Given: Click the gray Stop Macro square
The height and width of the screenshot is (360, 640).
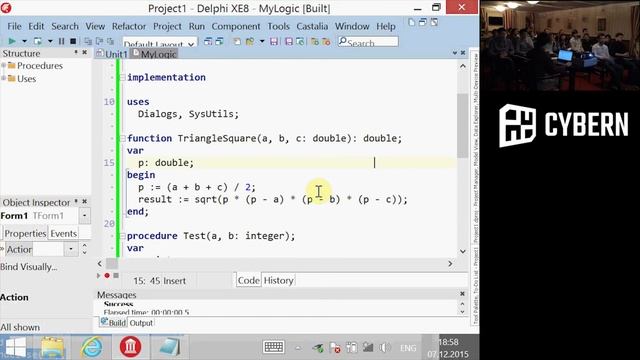Looking at the screenshot, I should pyautogui.click(x=116, y=276).
